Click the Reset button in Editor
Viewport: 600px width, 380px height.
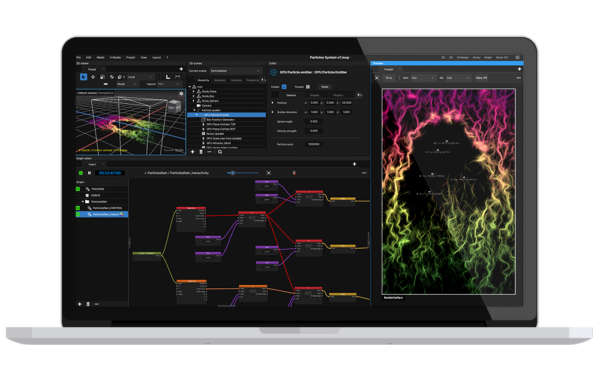tap(324, 87)
